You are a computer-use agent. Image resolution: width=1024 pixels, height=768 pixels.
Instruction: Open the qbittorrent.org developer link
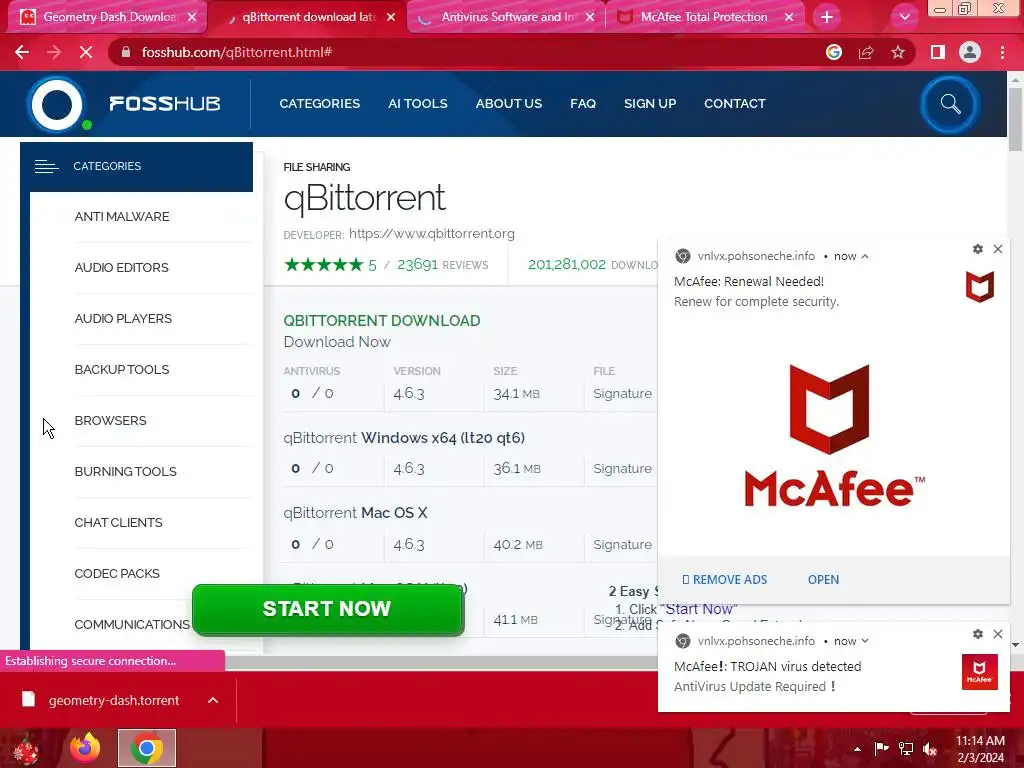coord(432,234)
